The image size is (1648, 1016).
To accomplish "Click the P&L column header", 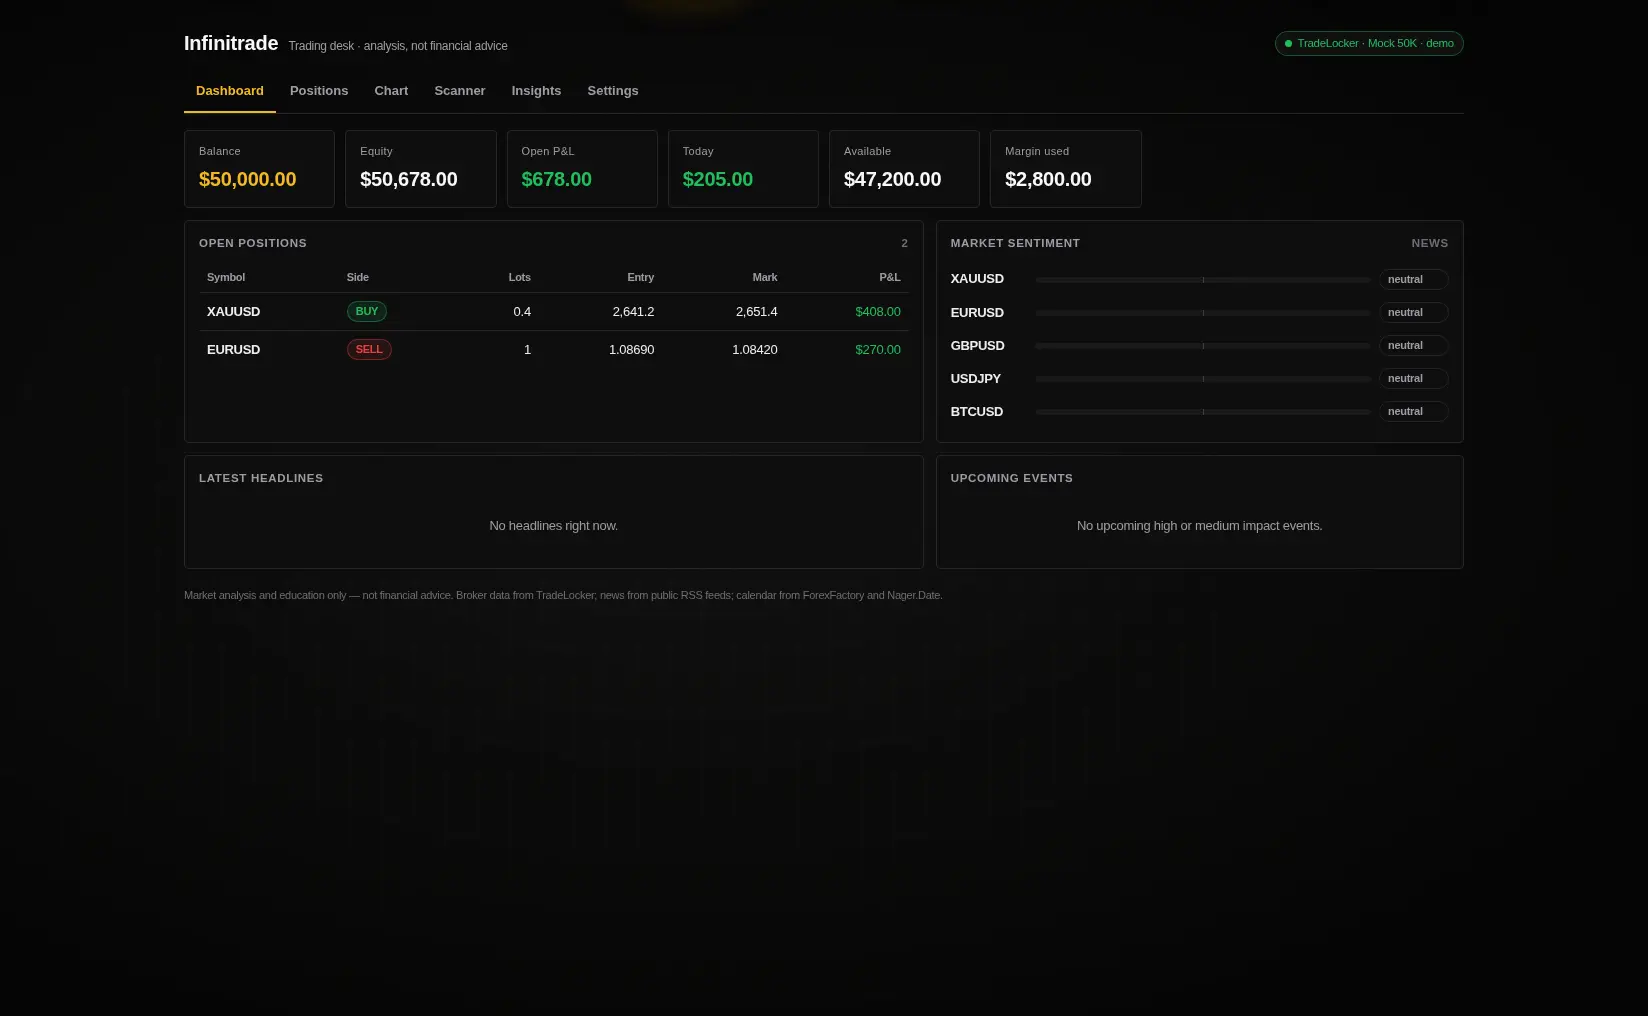I will click(890, 278).
